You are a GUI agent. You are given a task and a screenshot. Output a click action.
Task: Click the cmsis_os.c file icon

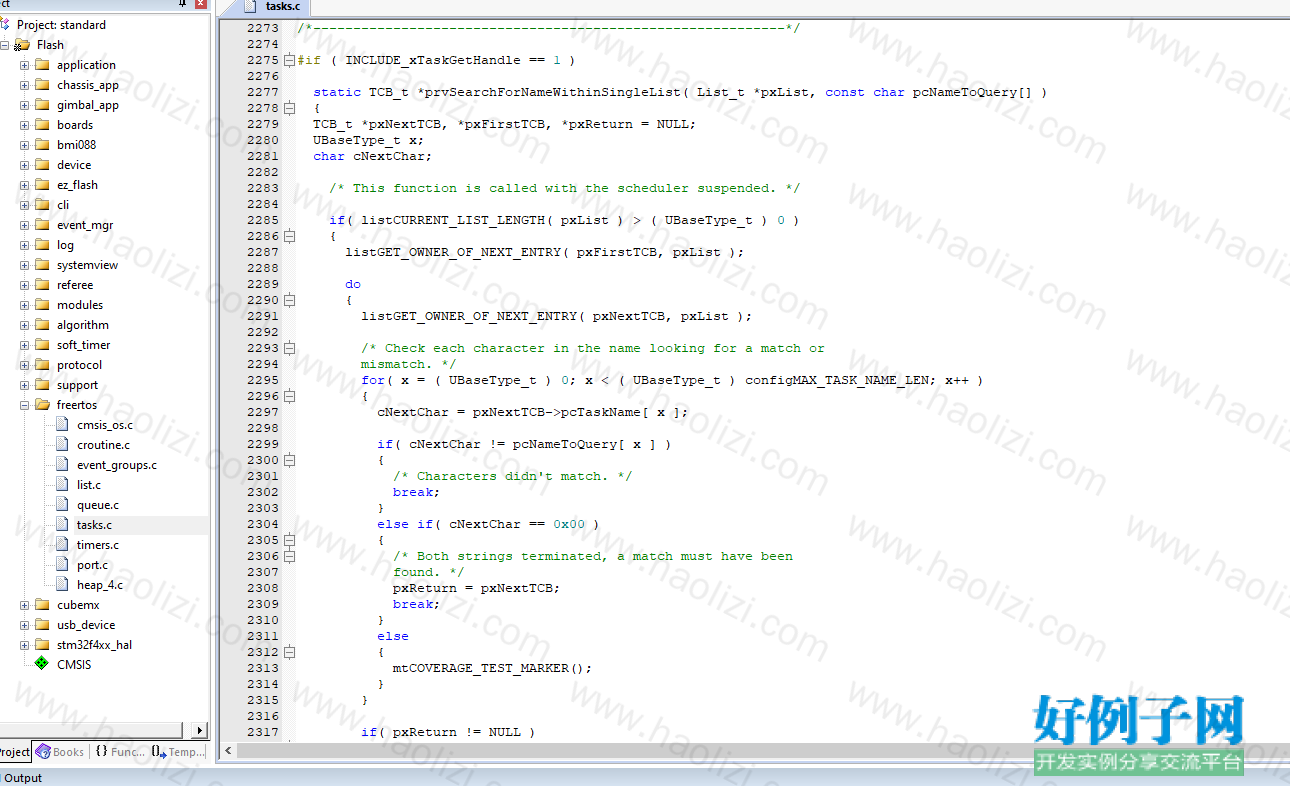pos(62,425)
